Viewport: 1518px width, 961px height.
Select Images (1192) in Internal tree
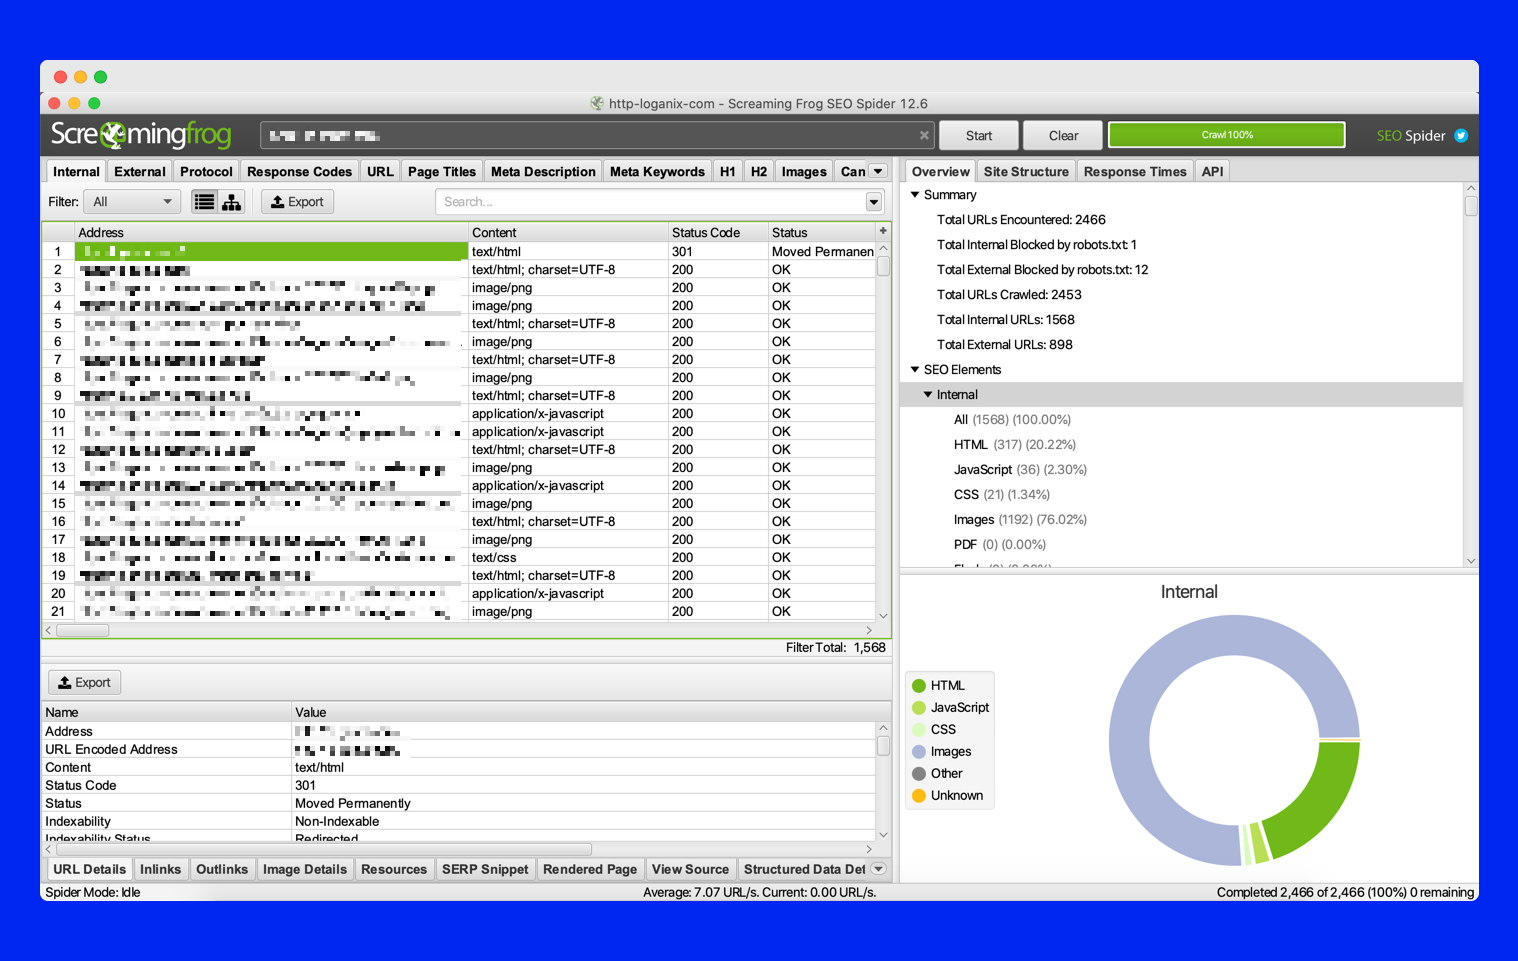click(1020, 520)
